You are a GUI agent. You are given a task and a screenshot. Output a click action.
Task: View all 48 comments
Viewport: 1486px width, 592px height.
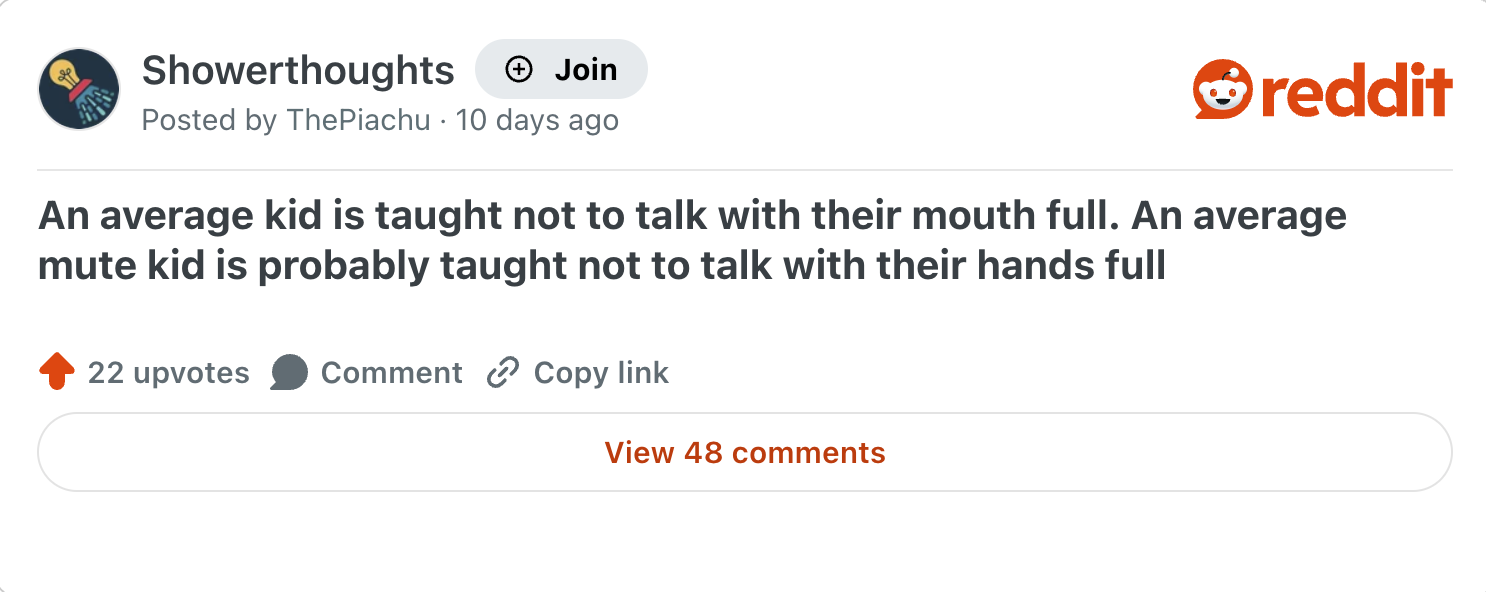pos(745,452)
